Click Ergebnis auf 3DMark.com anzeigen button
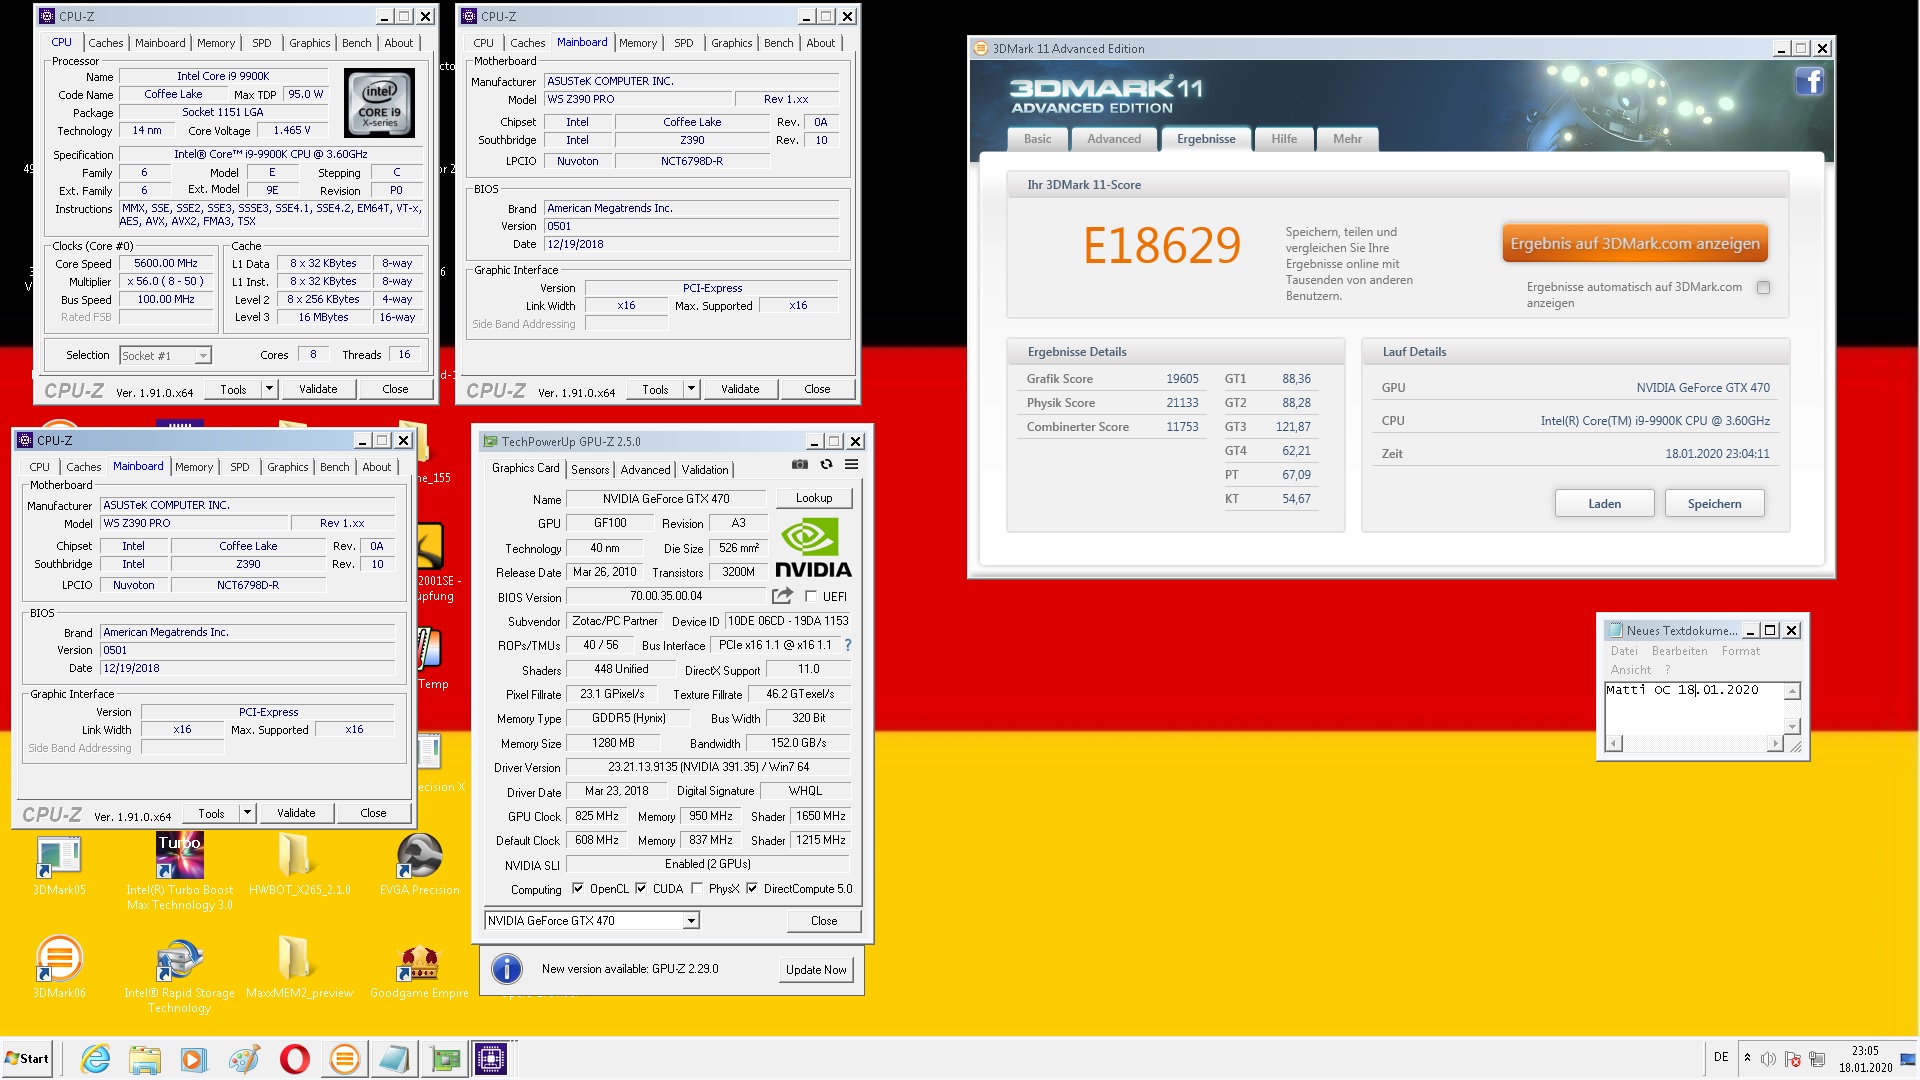 pyautogui.click(x=1635, y=244)
